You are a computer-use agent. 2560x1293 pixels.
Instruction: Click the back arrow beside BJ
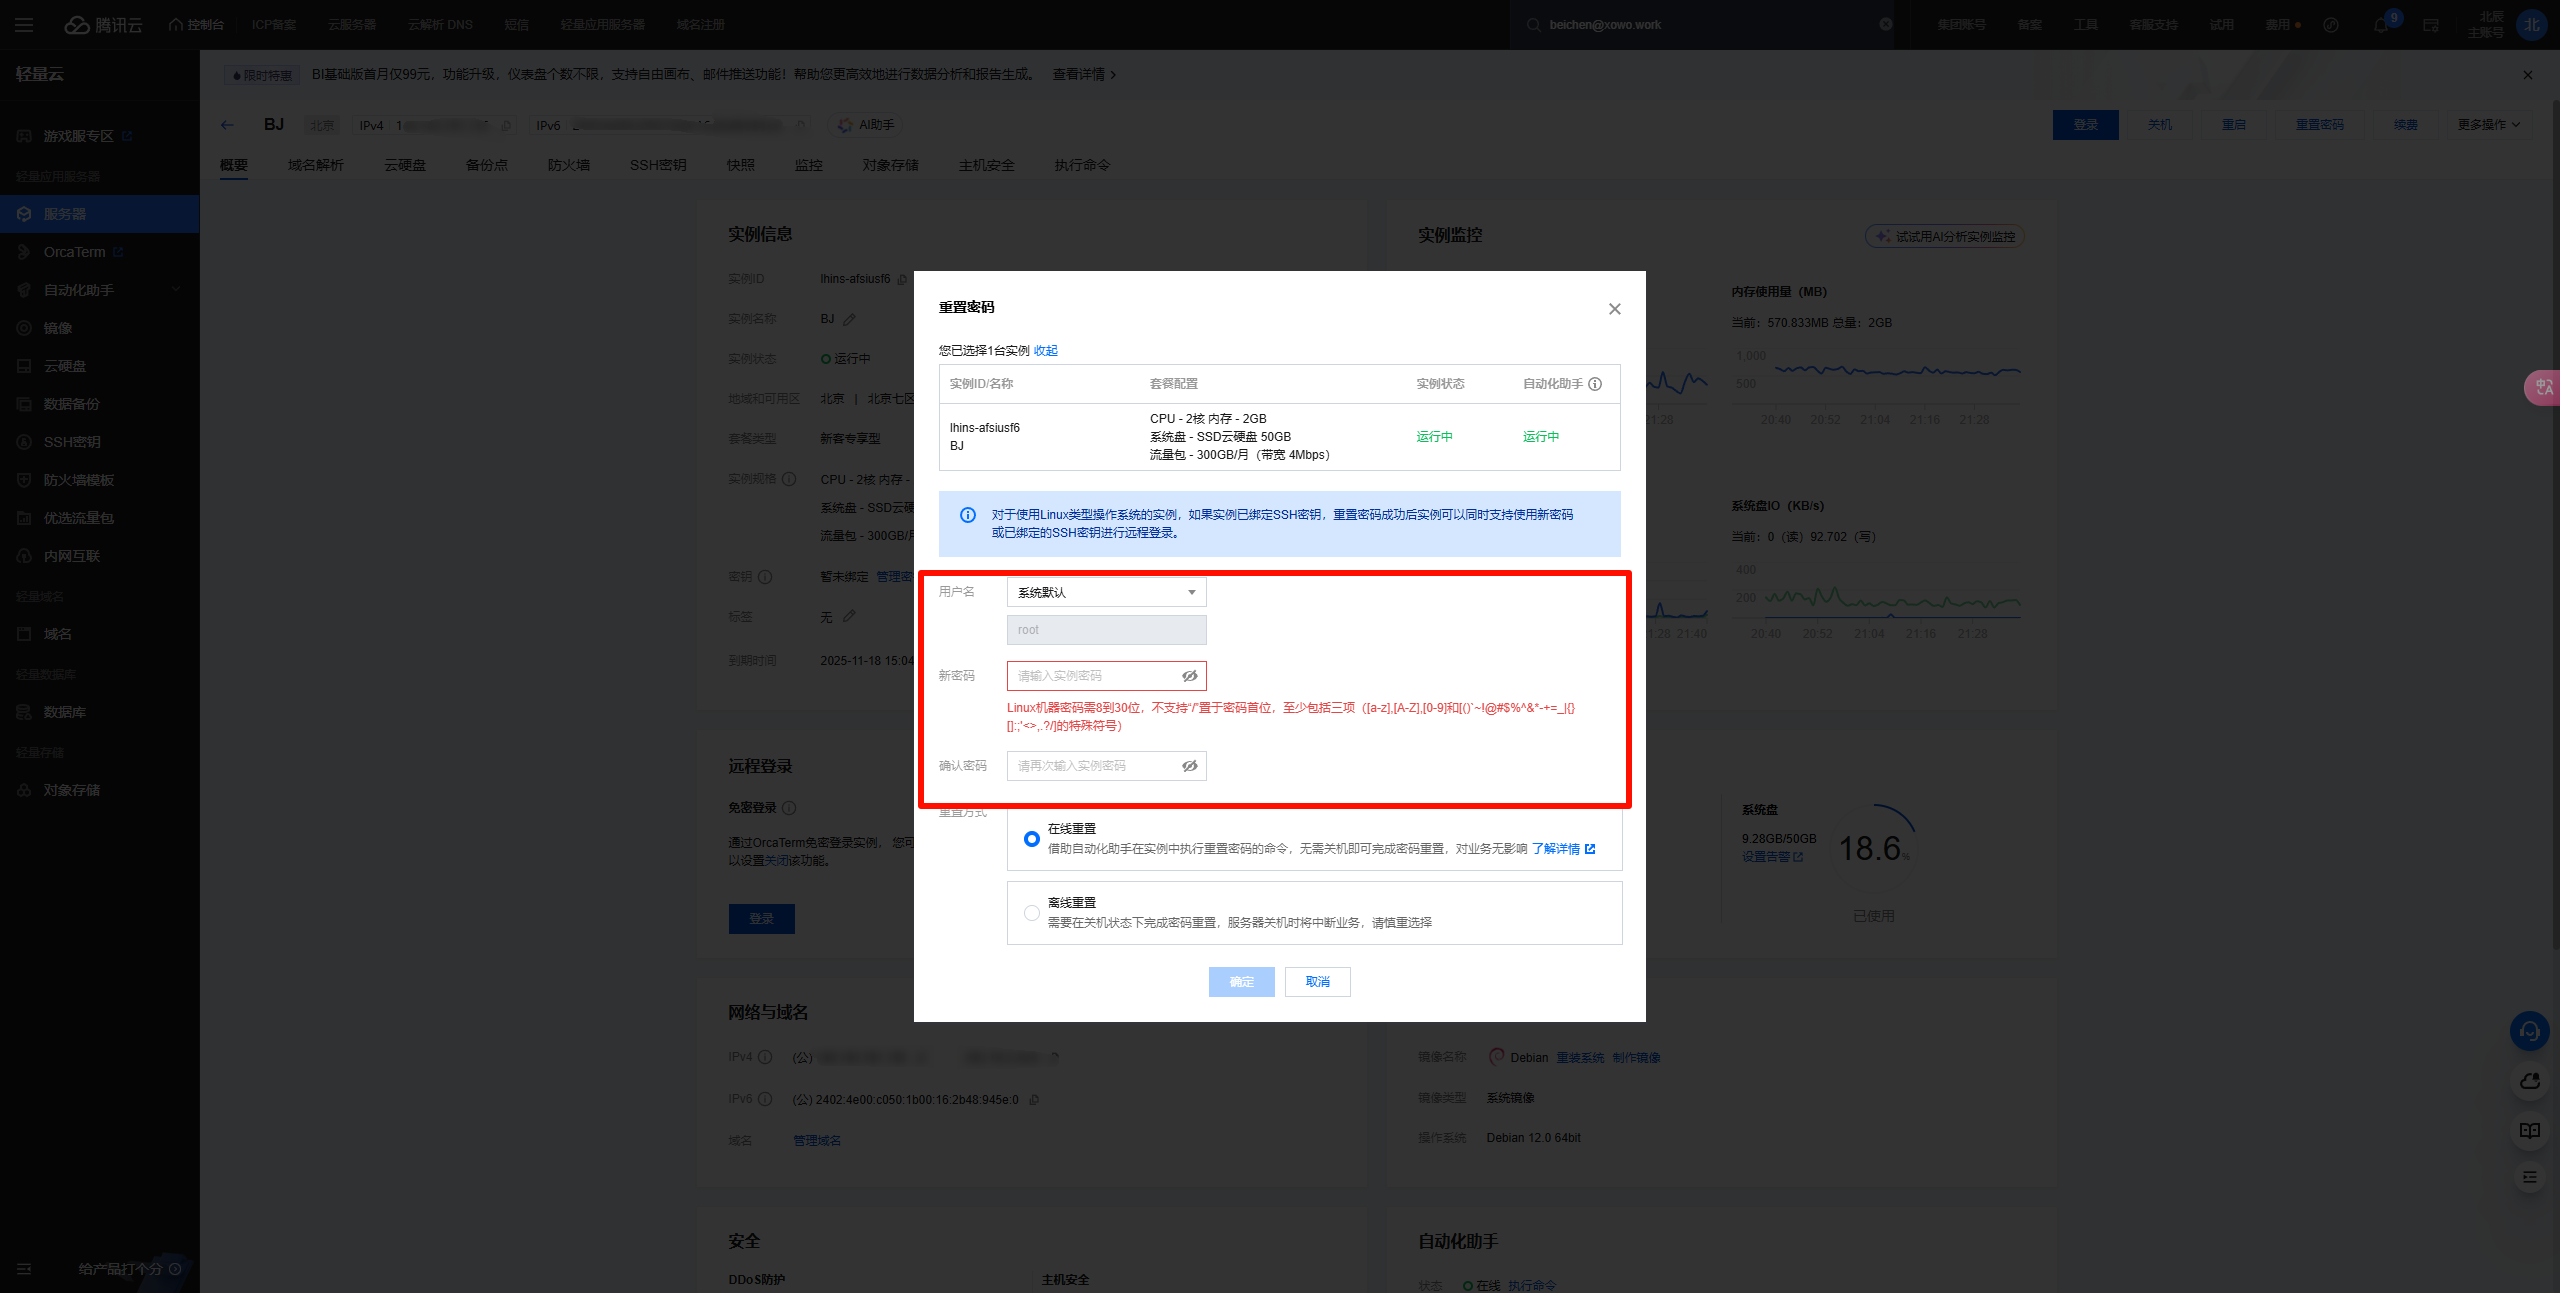227,125
